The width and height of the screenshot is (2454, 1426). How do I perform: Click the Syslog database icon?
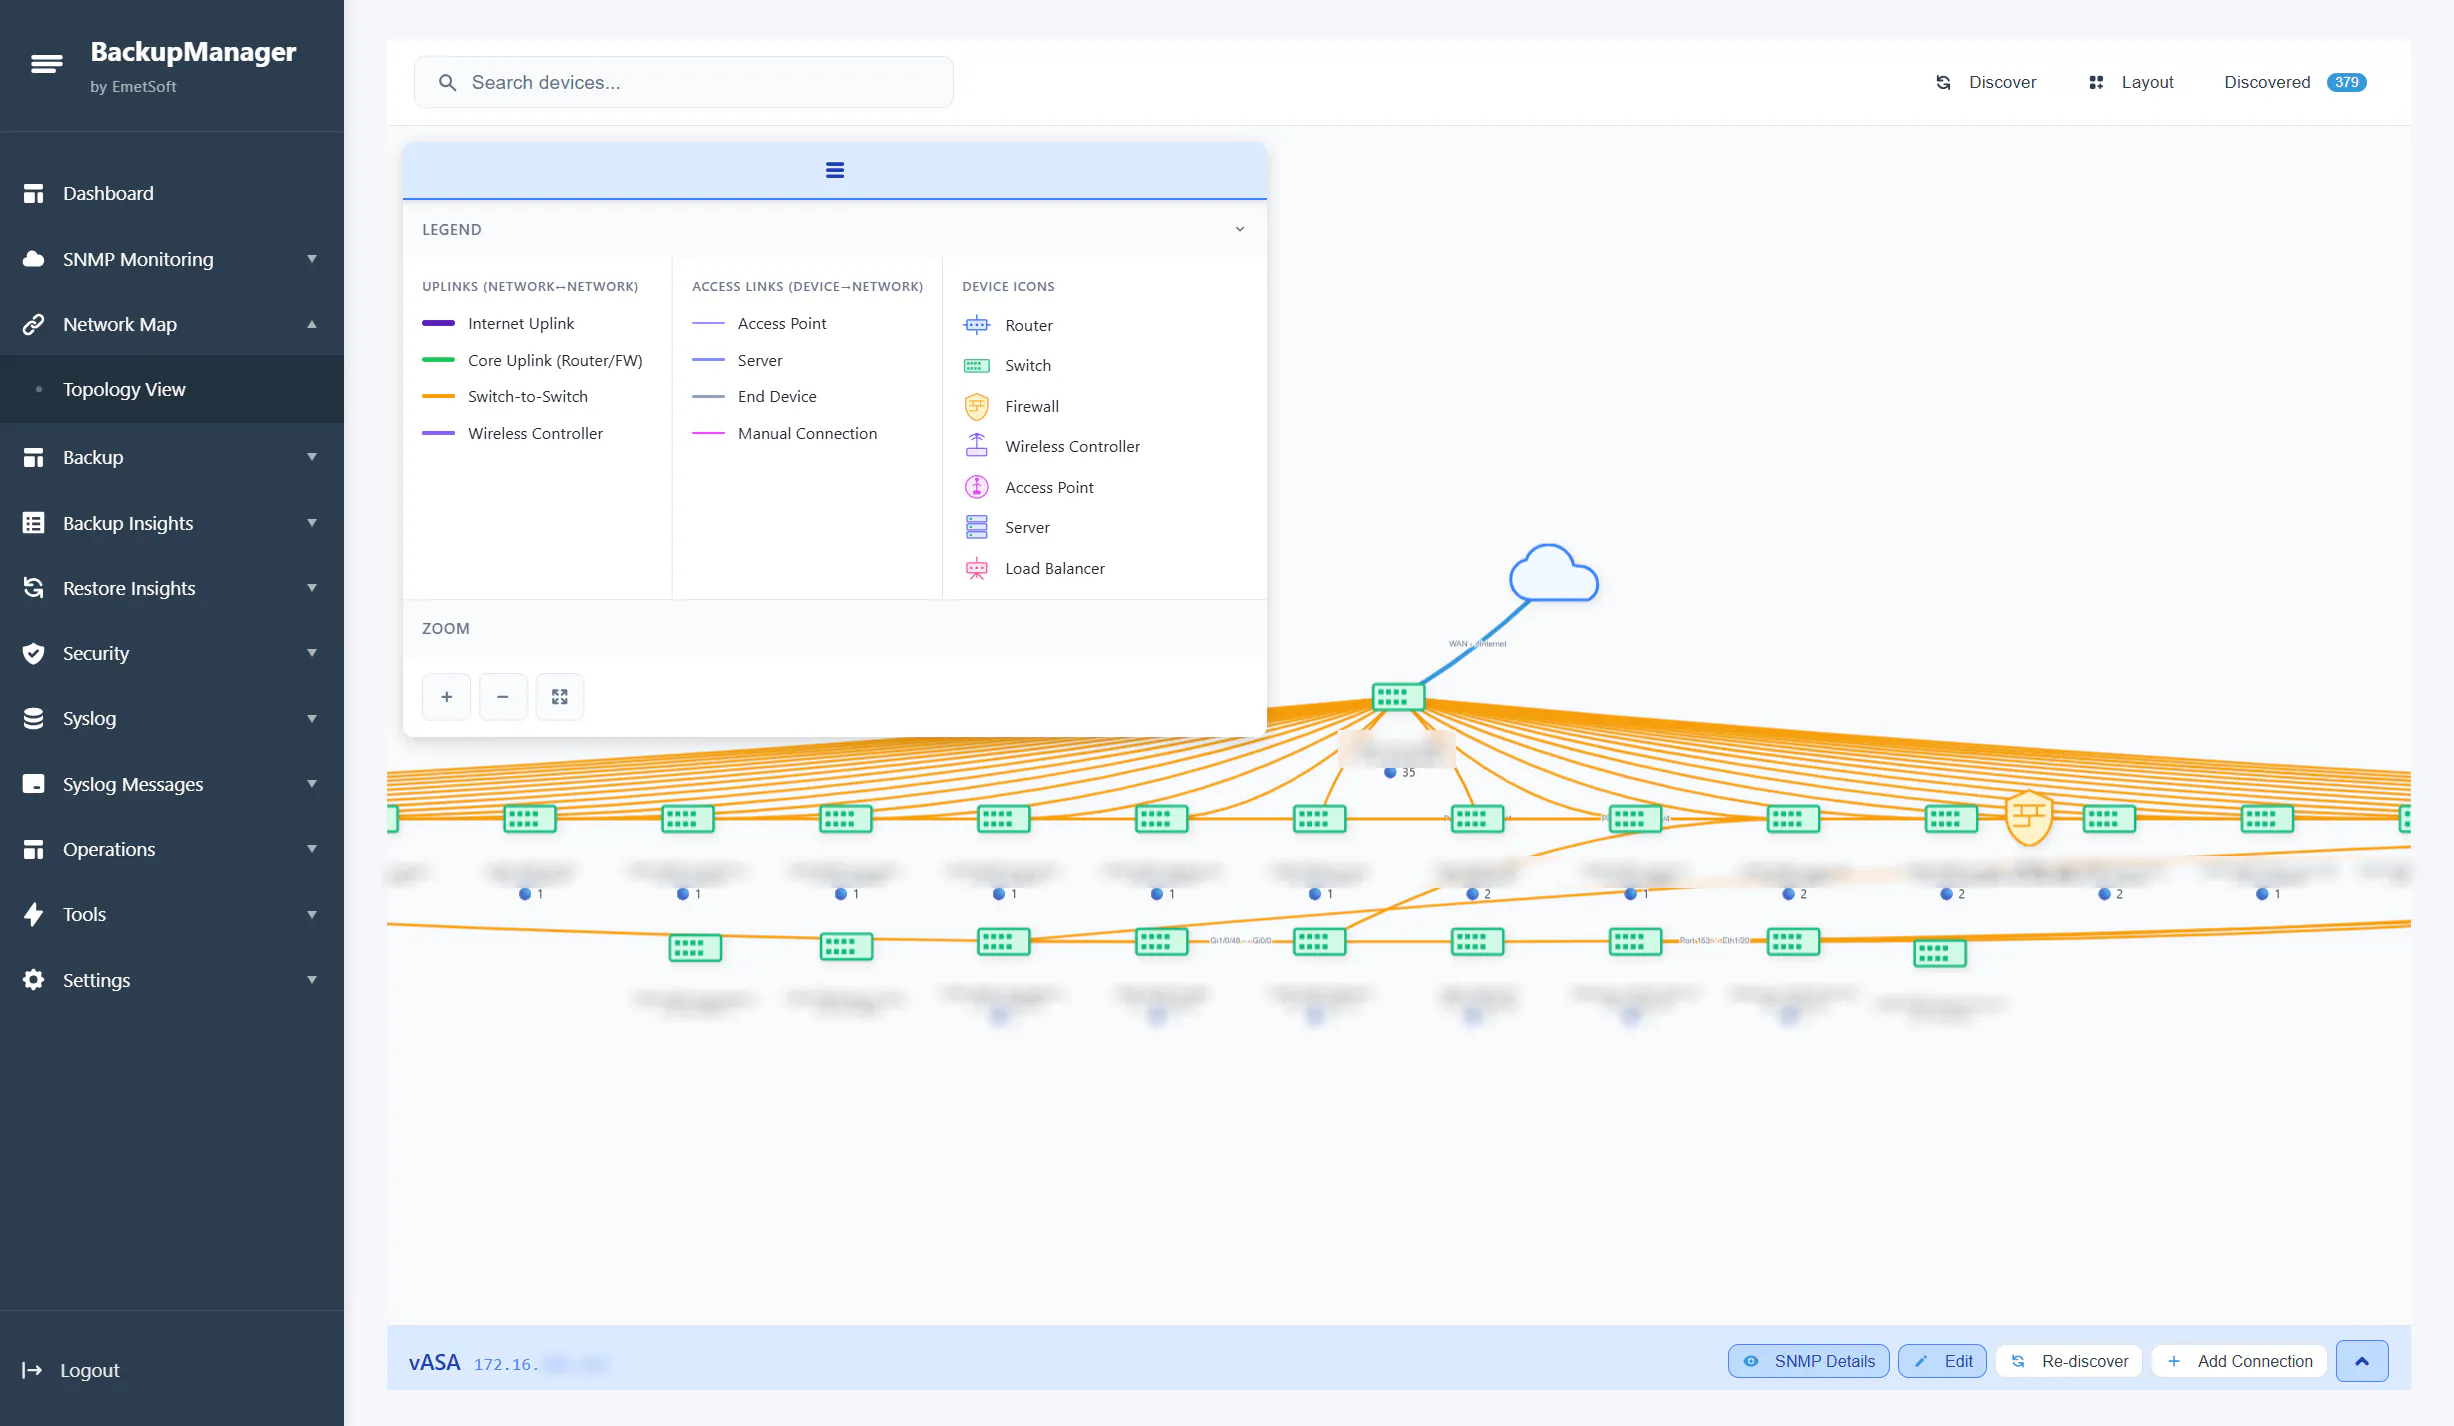pyautogui.click(x=33, y=718)
